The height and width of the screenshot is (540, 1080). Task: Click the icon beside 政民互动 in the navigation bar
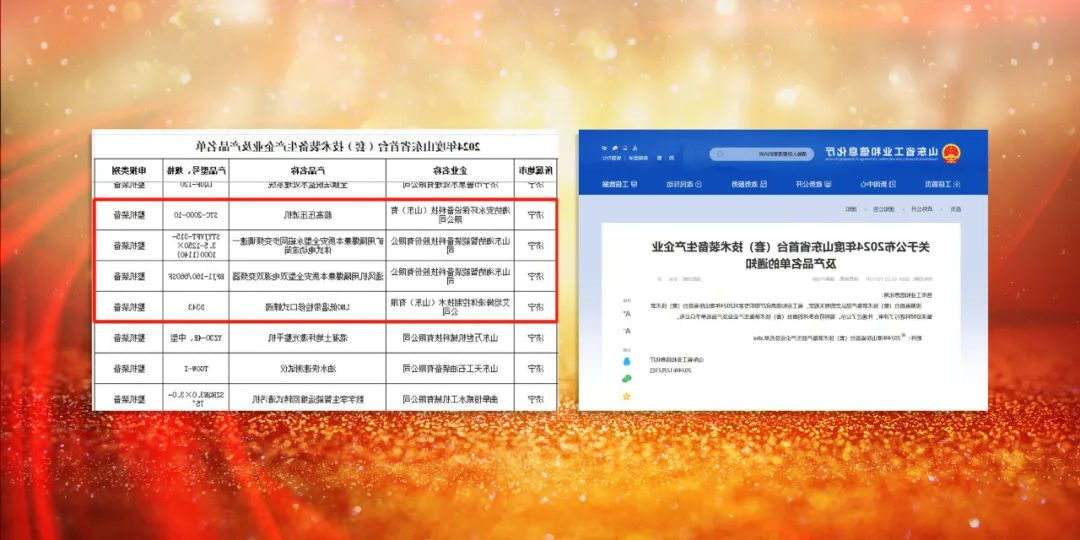(698, 184)
